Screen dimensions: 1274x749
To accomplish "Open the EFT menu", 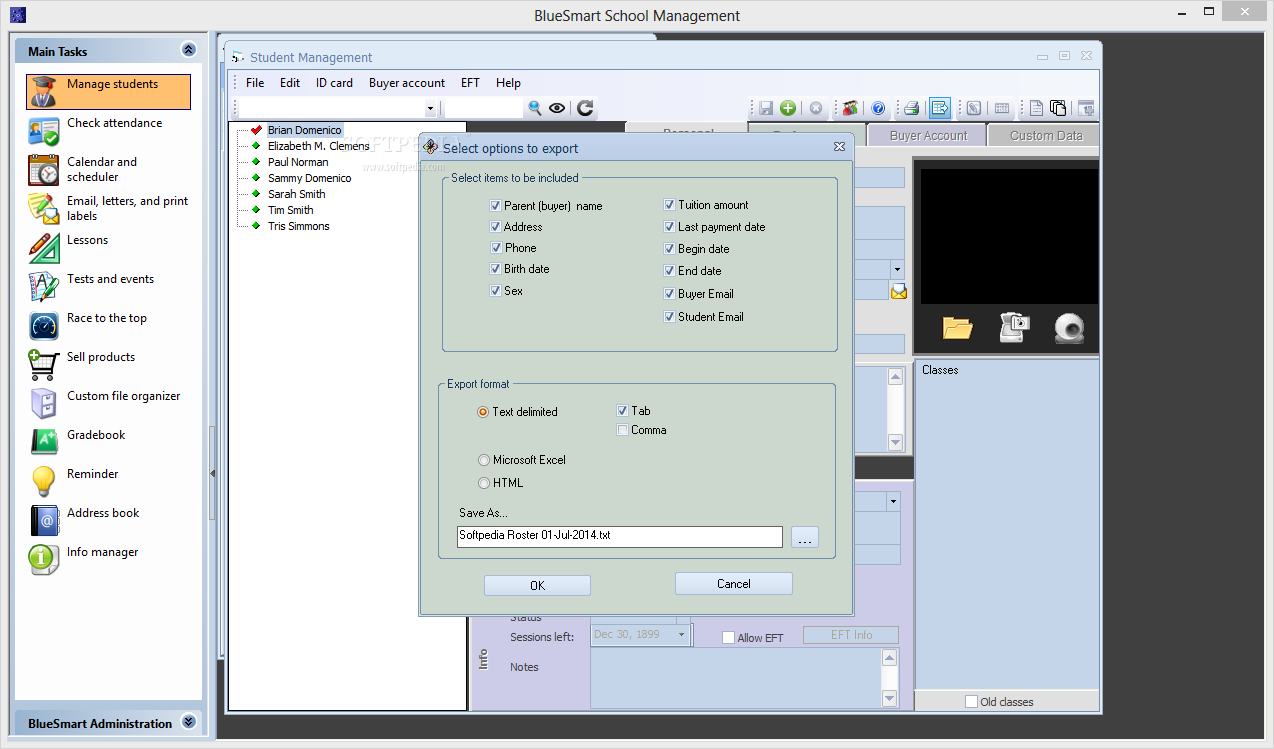I will tap(470, 83).
